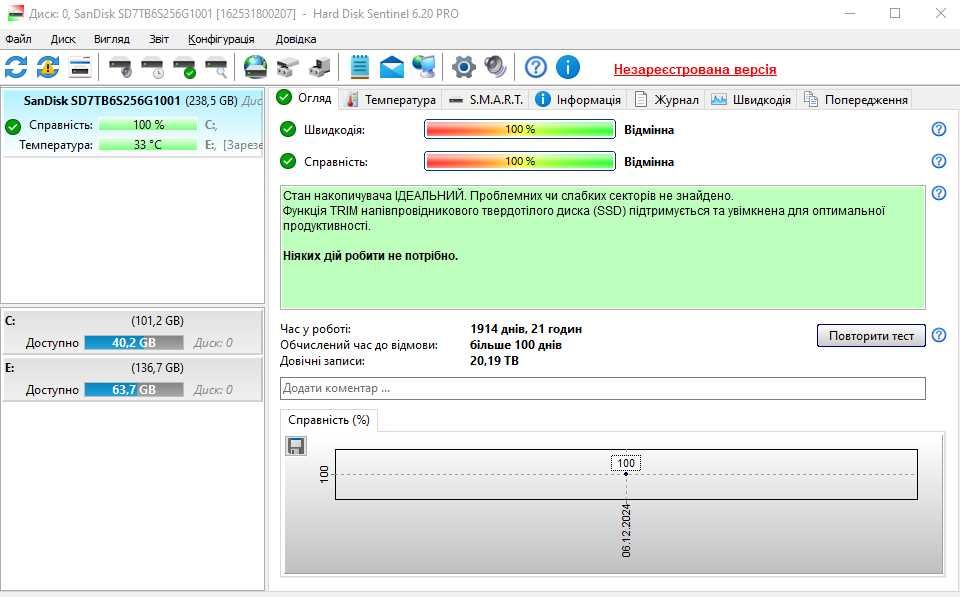Click the blue refresh arrows icon
960x597 pixels.
click(16, 67)
